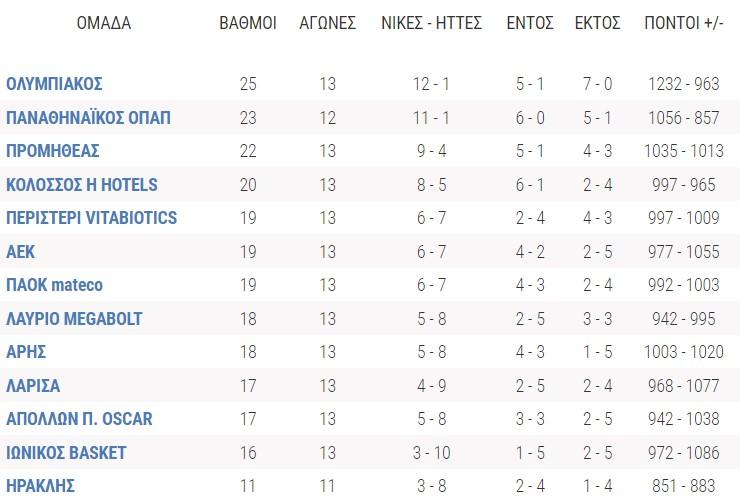This screenshot has width=740, height=500.
Task: Click the ΑΕΚ team name
Action: coord(21,252)
